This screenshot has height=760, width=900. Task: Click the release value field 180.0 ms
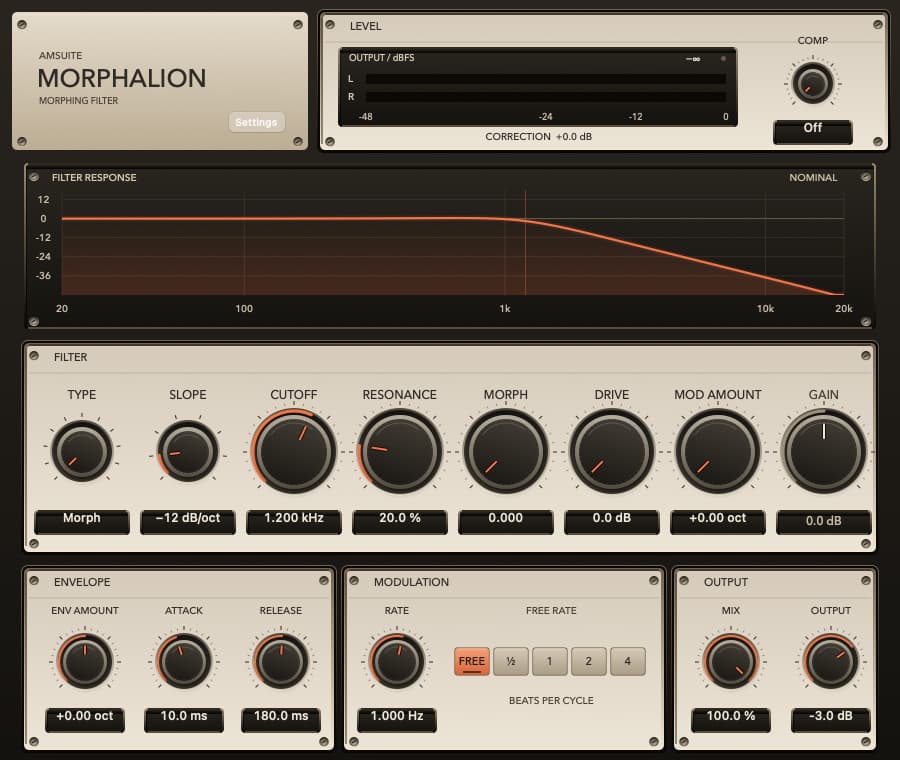point(281,719)
